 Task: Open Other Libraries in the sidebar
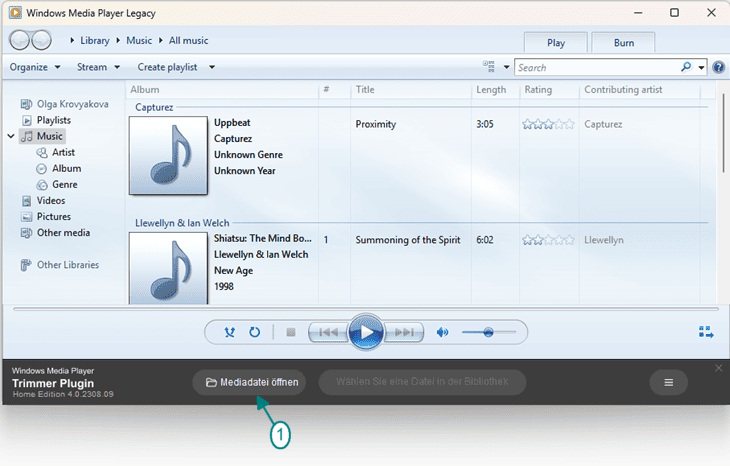(60, 265)
